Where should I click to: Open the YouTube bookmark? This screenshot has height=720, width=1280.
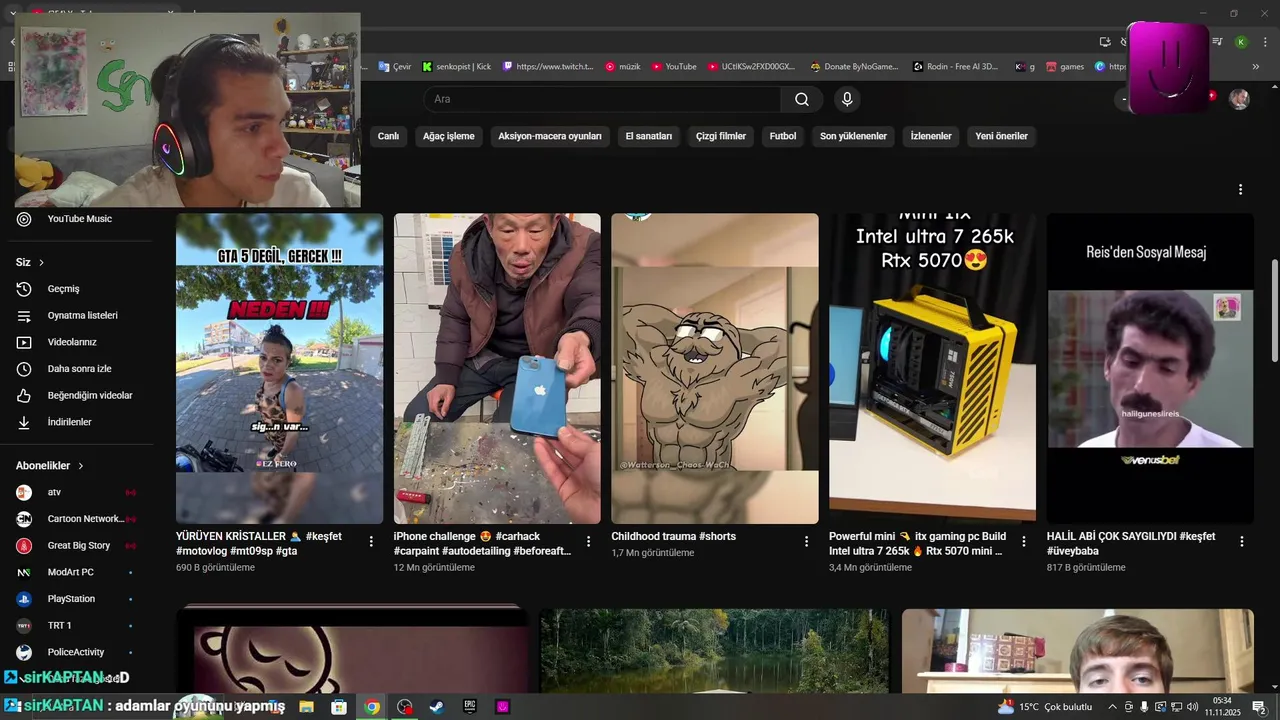tap(674, 67)
